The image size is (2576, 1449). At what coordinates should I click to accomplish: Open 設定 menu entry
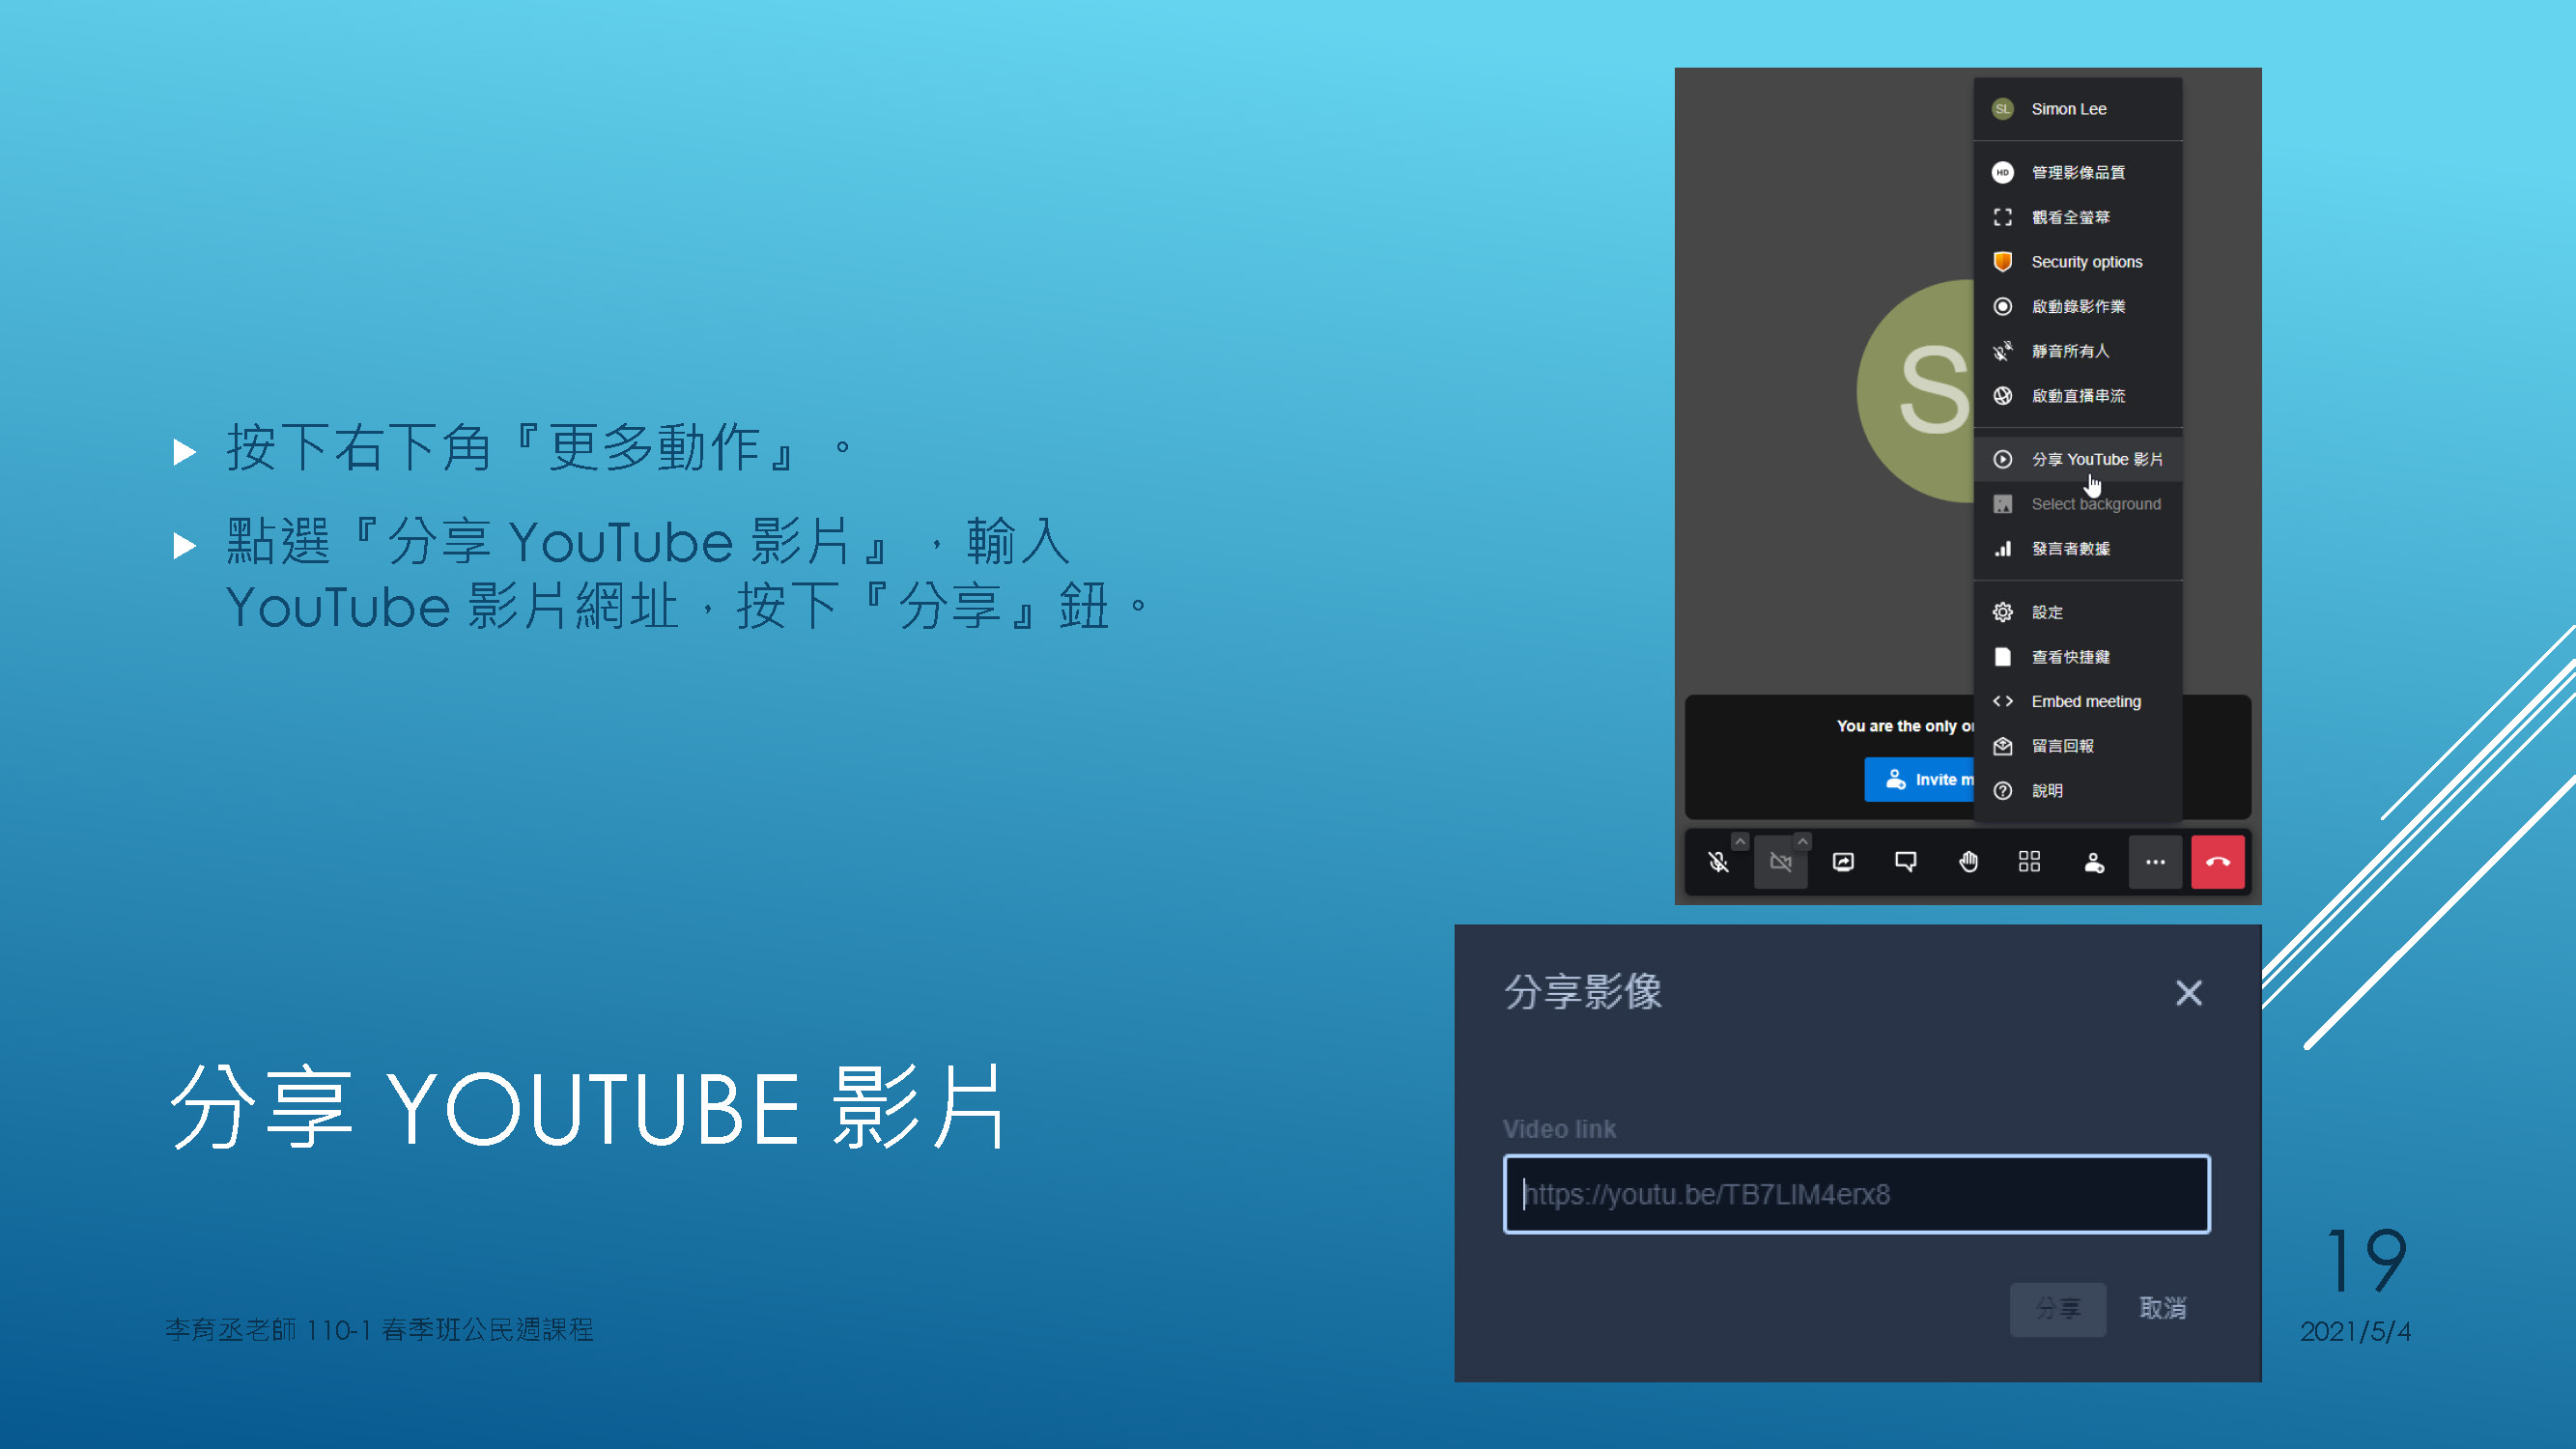[2077, 612]
